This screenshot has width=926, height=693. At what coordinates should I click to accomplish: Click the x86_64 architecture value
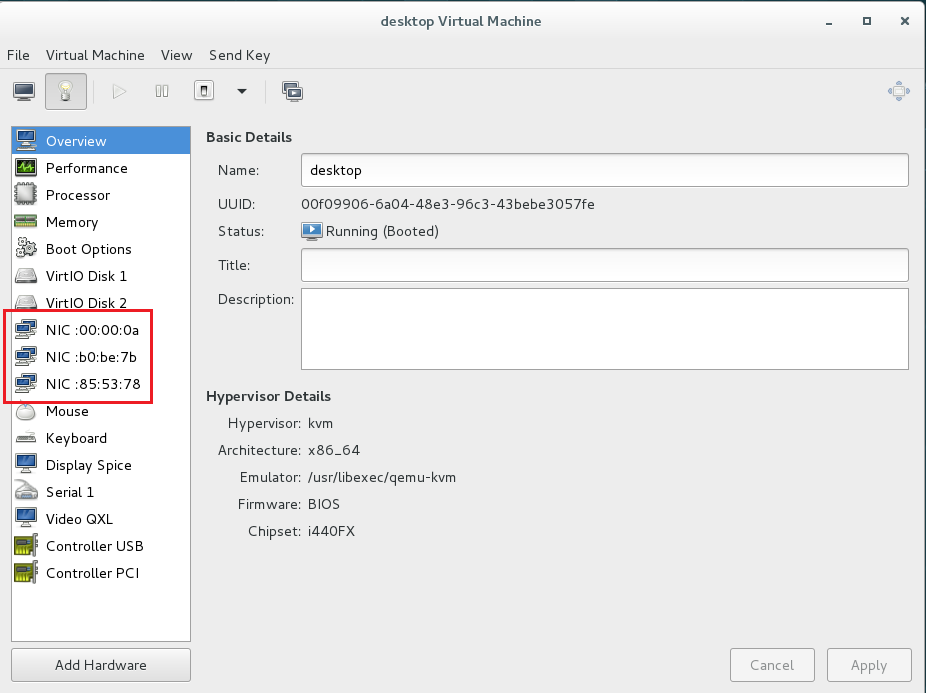[334, 450]
